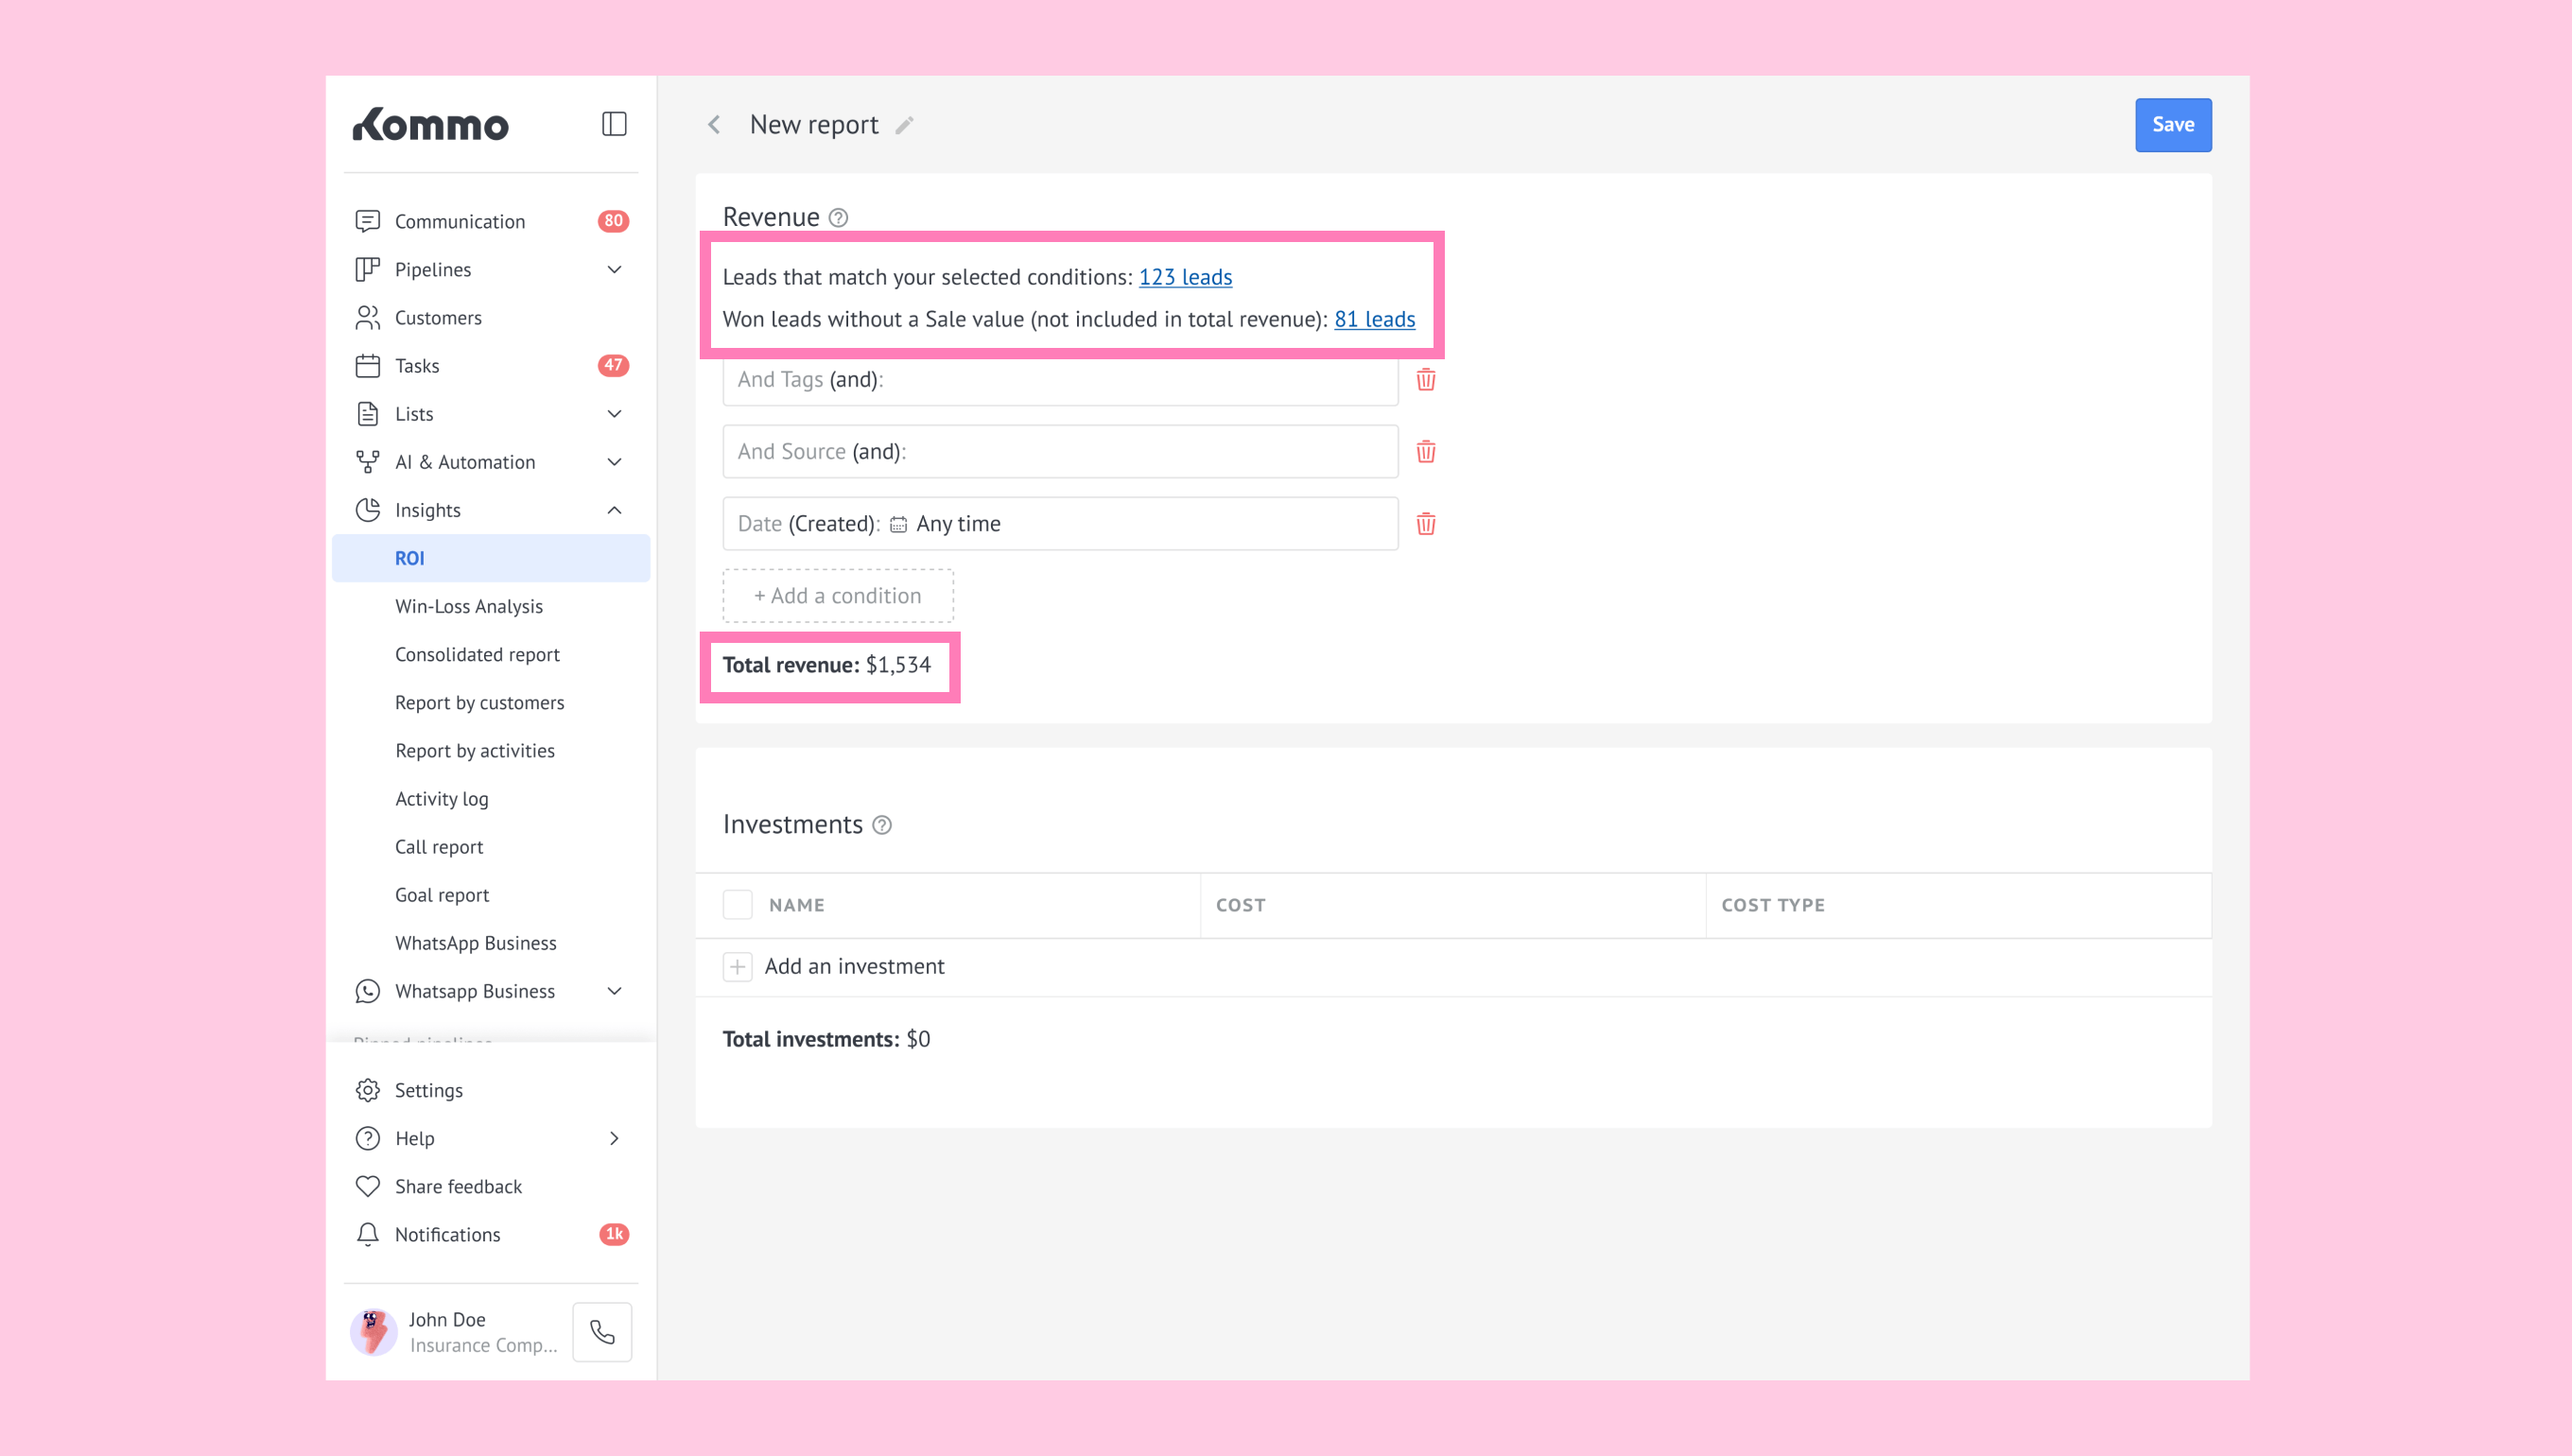The image size is (2572, 1456).
Task: Open Win-Loss Analysis report
Action: pyautogui.click(x=468, y=606)
